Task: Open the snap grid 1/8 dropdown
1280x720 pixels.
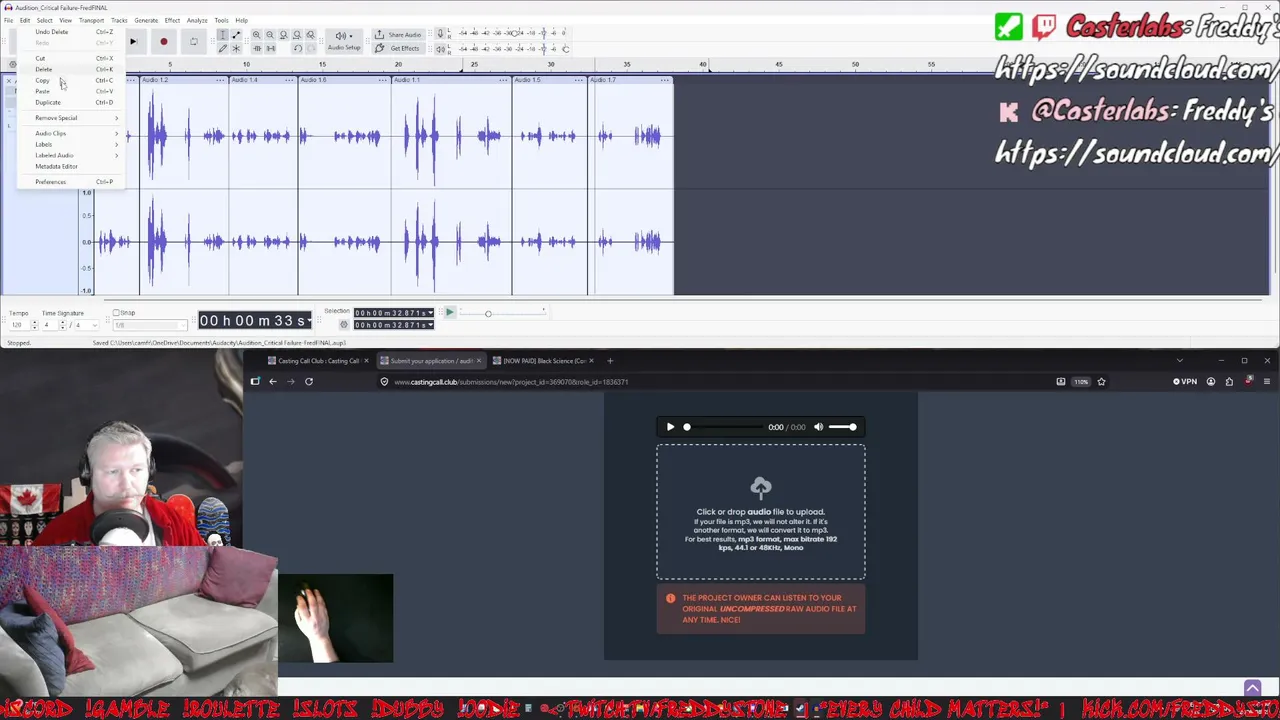Action: (x=150, y=325)
